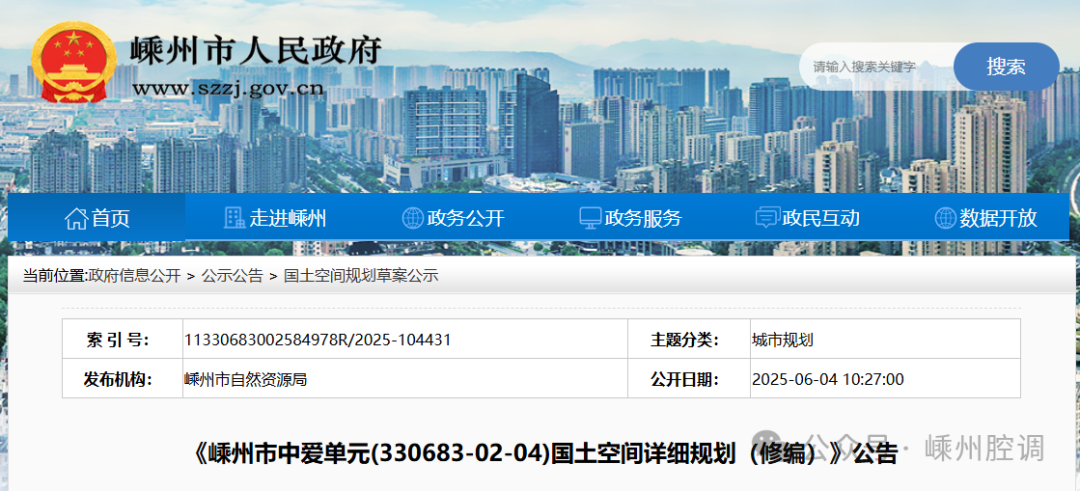Click the www.szzj.gov.cn address text
Image resolution: width=1080 pixels, height=491 pixels.
point(228,88)
